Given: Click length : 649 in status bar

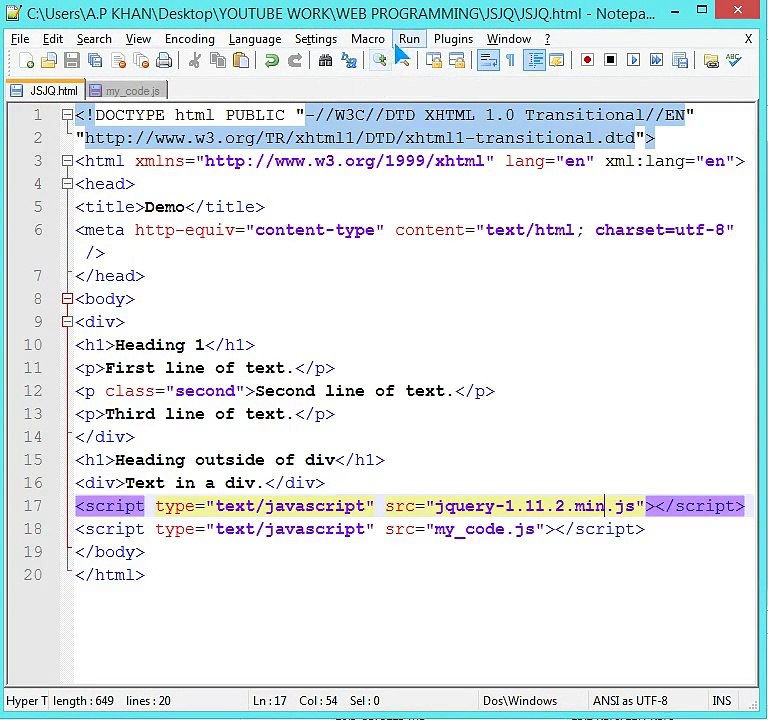Looking at the screenshot, I should pos(83,701).
